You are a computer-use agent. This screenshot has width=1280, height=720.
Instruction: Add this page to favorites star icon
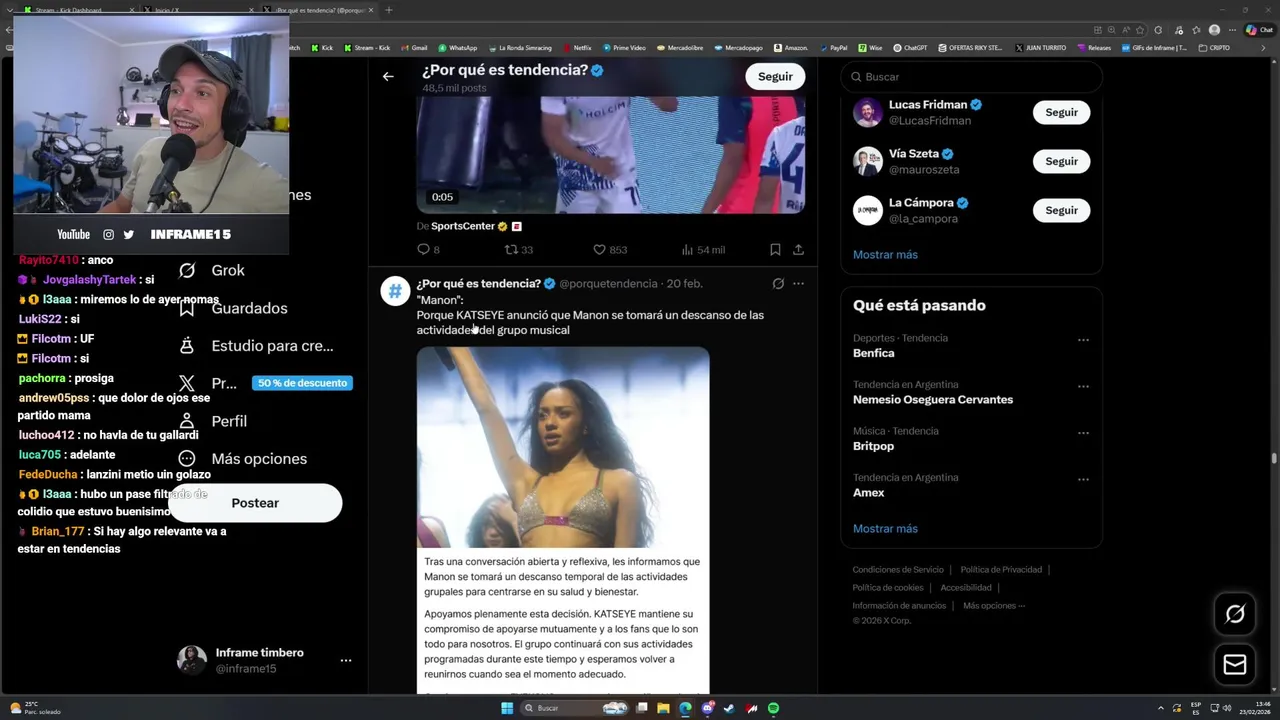1140,30
